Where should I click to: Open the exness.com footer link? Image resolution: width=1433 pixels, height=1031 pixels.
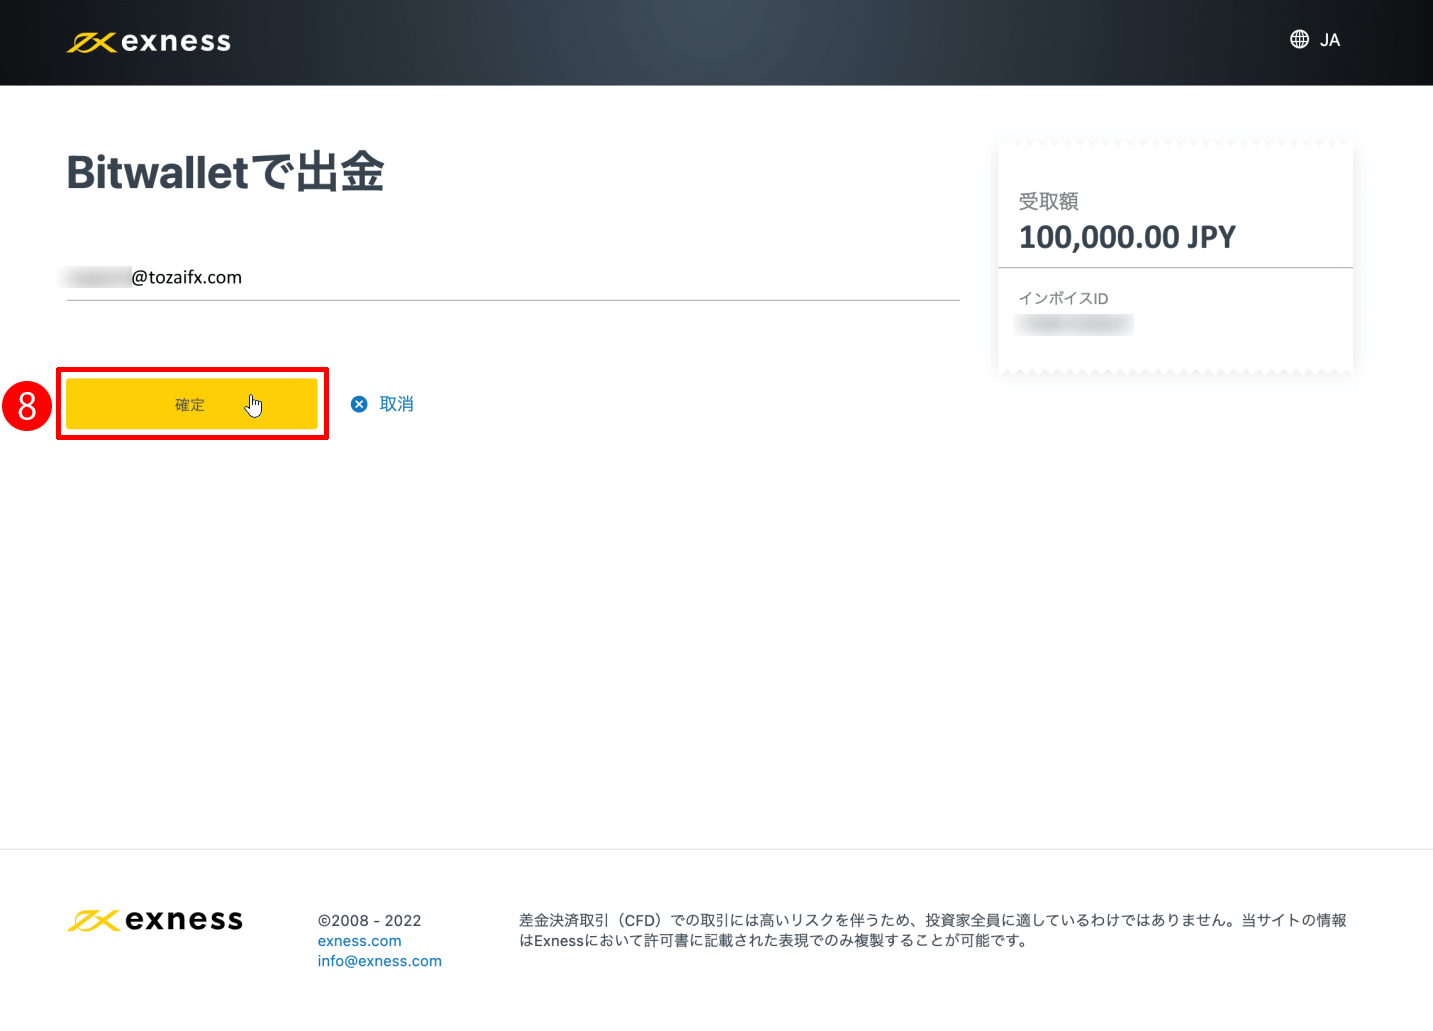[359, 941]
